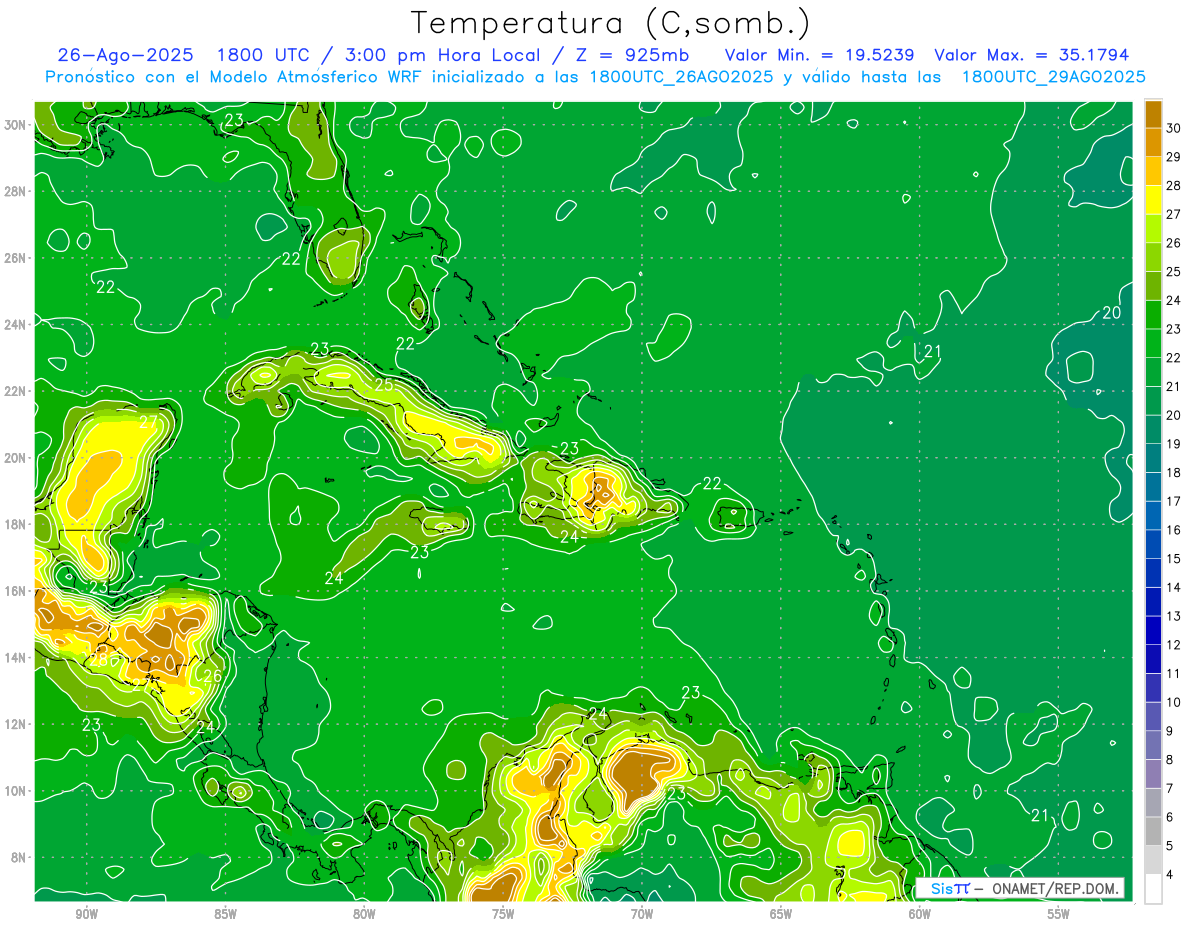Click the legend swatch between 29 and 30
Viewport: 1200px width, 927px height.
coord(1153,143)
